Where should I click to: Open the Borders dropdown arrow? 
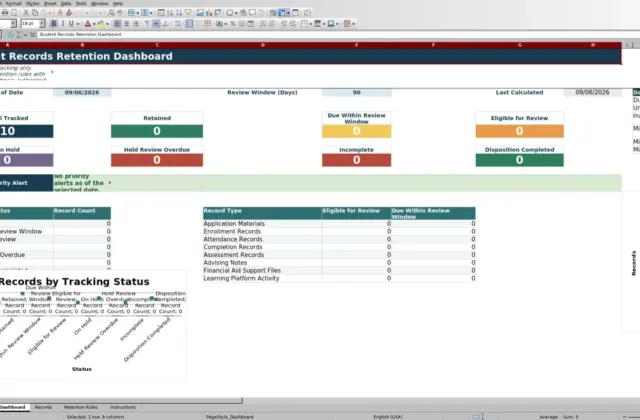(x=311, y=24)
